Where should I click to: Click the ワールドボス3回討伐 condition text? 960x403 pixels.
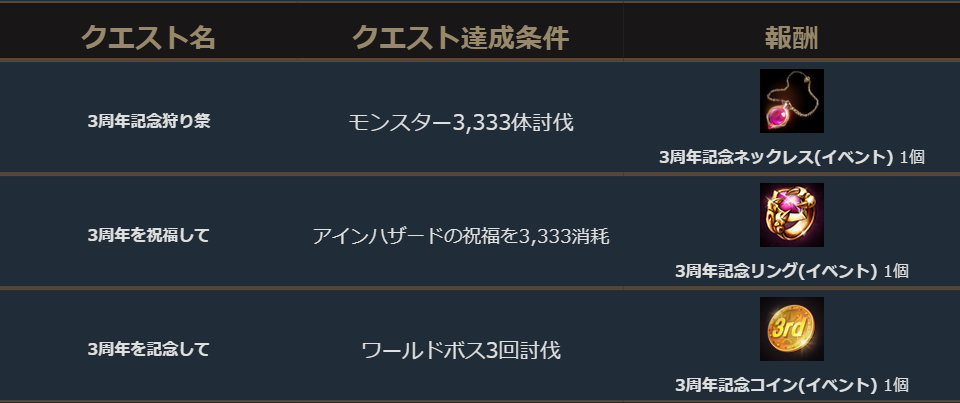[x=460, y=350]
